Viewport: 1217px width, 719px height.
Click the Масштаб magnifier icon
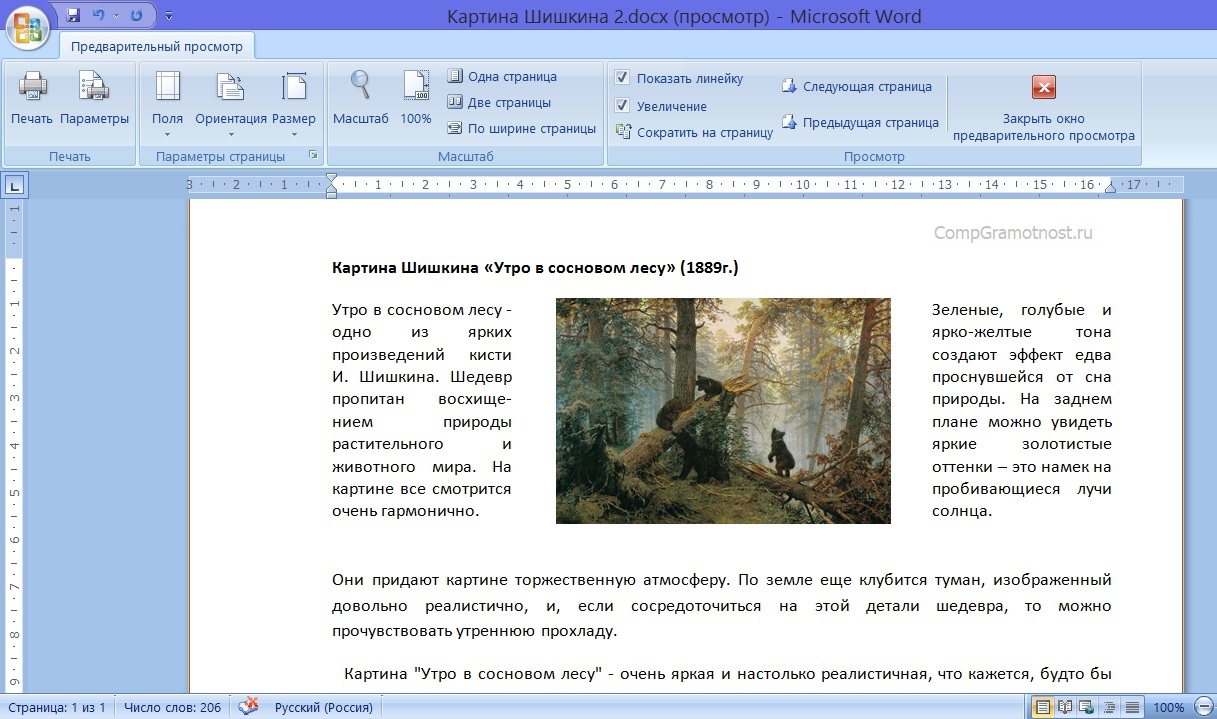(x=360, y=99)
